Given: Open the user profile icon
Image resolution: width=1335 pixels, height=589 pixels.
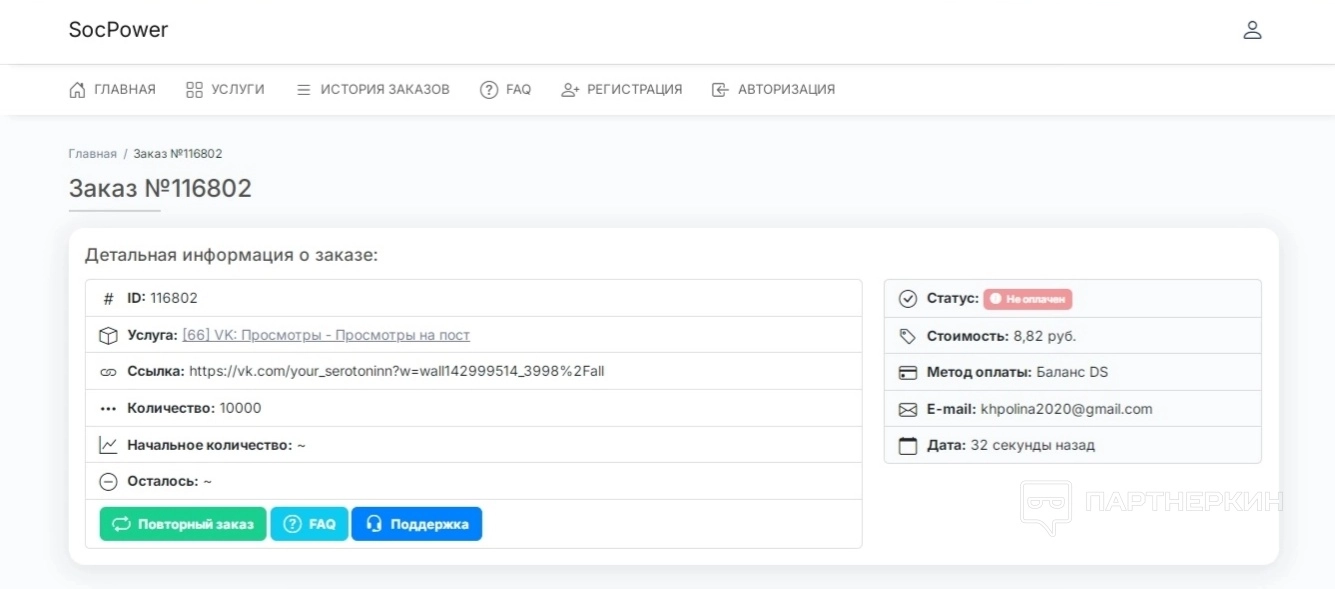Looking at the screenshot, I should tap(1252, 30).
